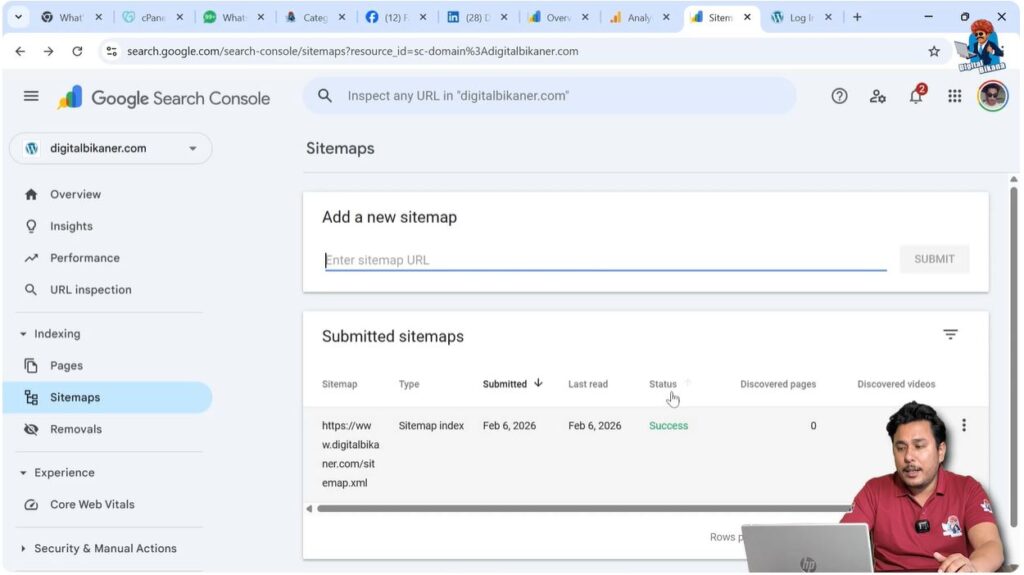Switch to the Log In WordPress tab
Viewport: 1024px width, 575px height.
point(799,18)
